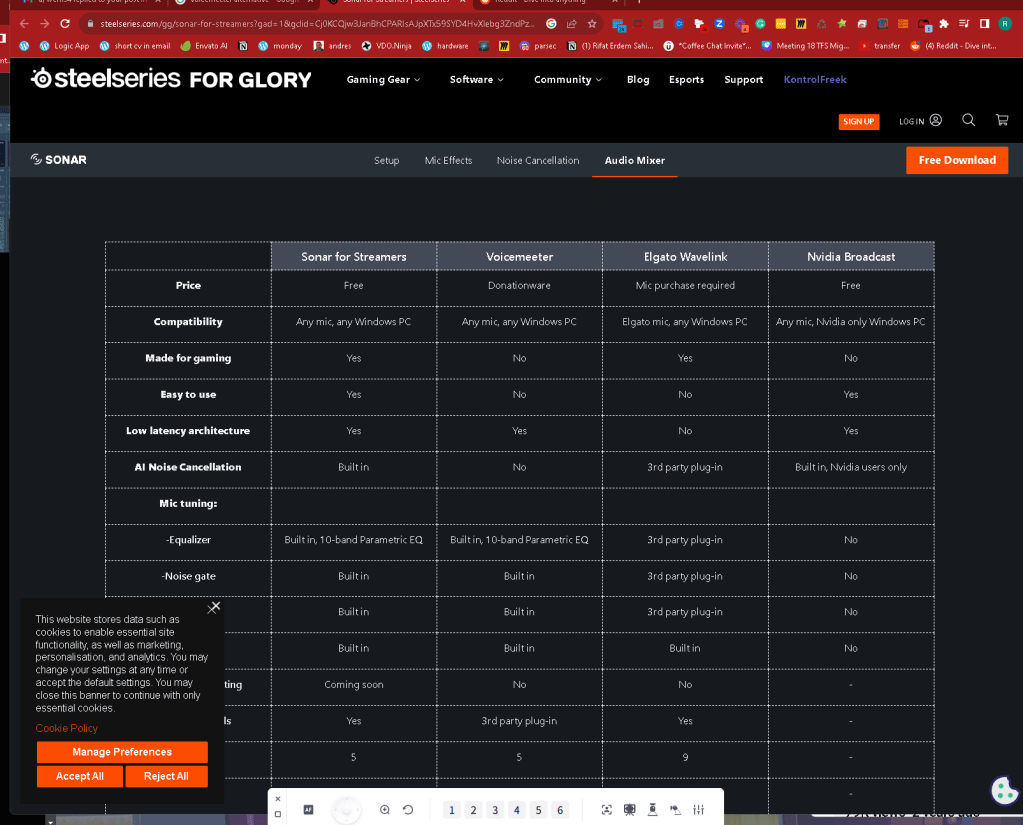The width and height of the screenshot is (1023, 825).
Task: Click the Grammarly extension icon
Action: pos(760,23)
